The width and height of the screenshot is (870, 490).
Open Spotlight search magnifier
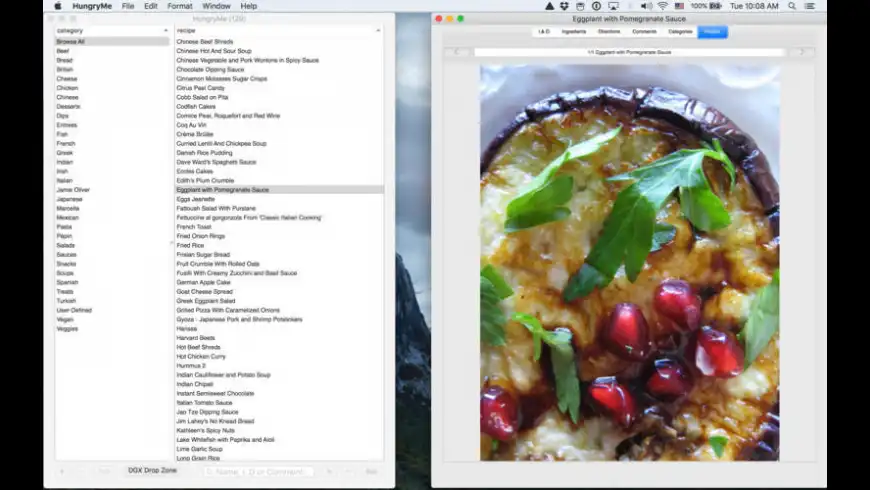tap(792, 6)
